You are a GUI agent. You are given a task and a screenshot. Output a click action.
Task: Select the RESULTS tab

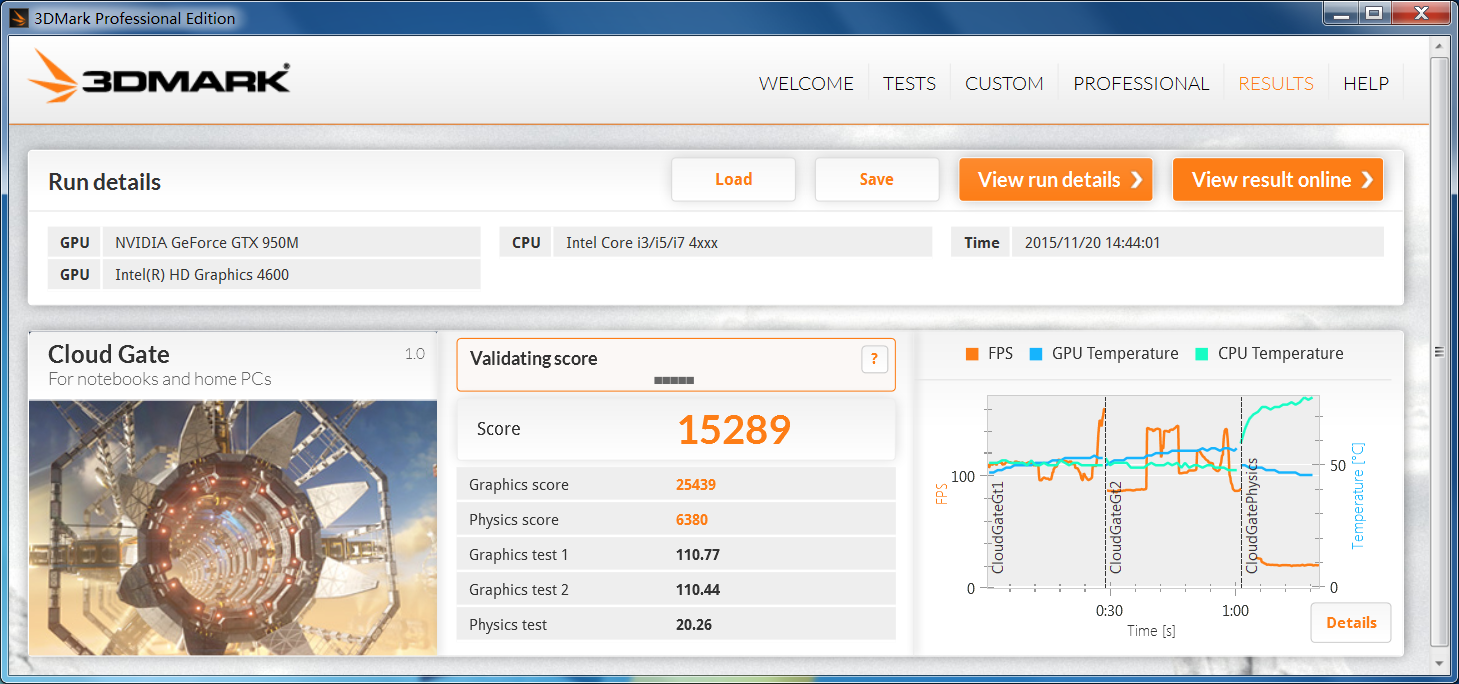click(x=1276, y=84)
